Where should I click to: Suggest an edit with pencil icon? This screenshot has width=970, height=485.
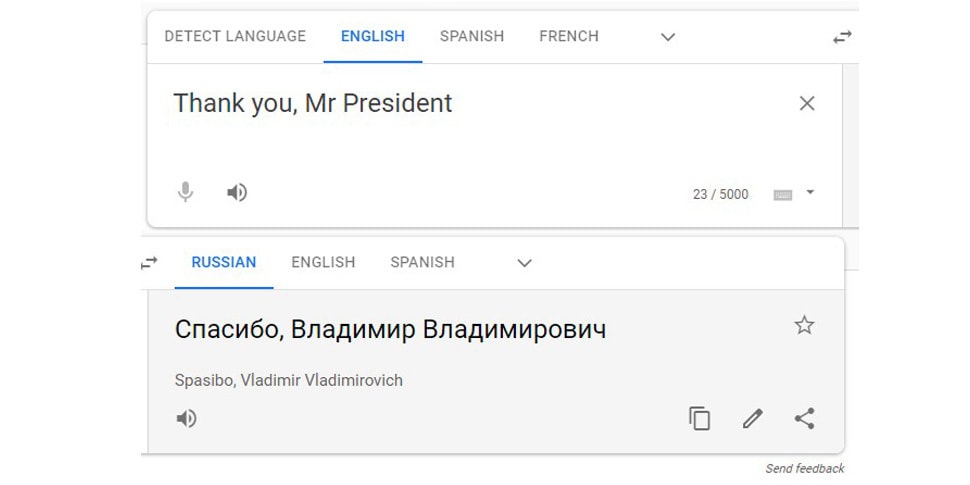click(753, 418)
